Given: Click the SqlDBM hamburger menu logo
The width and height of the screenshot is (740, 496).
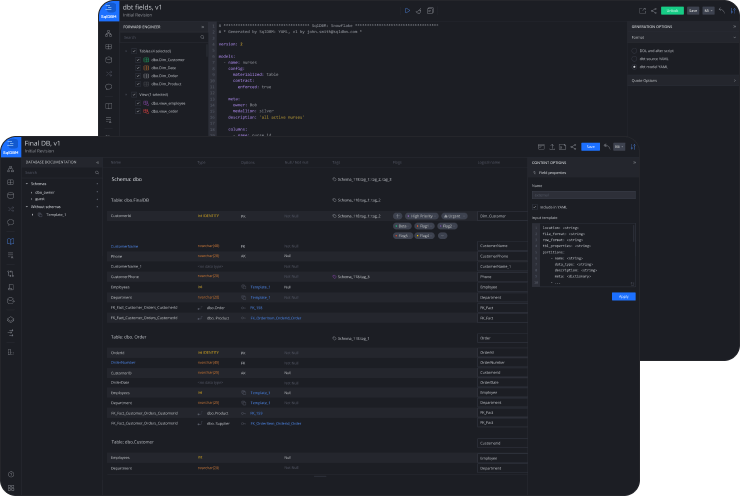Looking at the screenshot, I should (11, 145).
